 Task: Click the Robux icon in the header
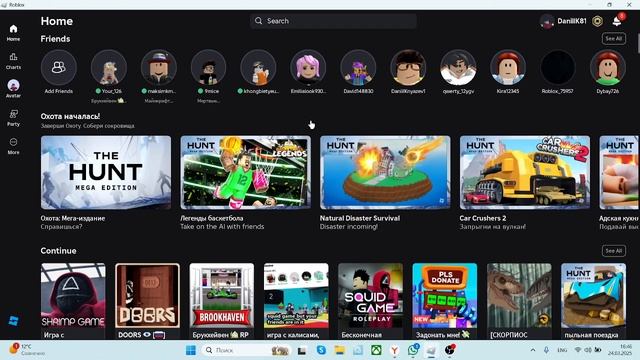click(597, 21)
